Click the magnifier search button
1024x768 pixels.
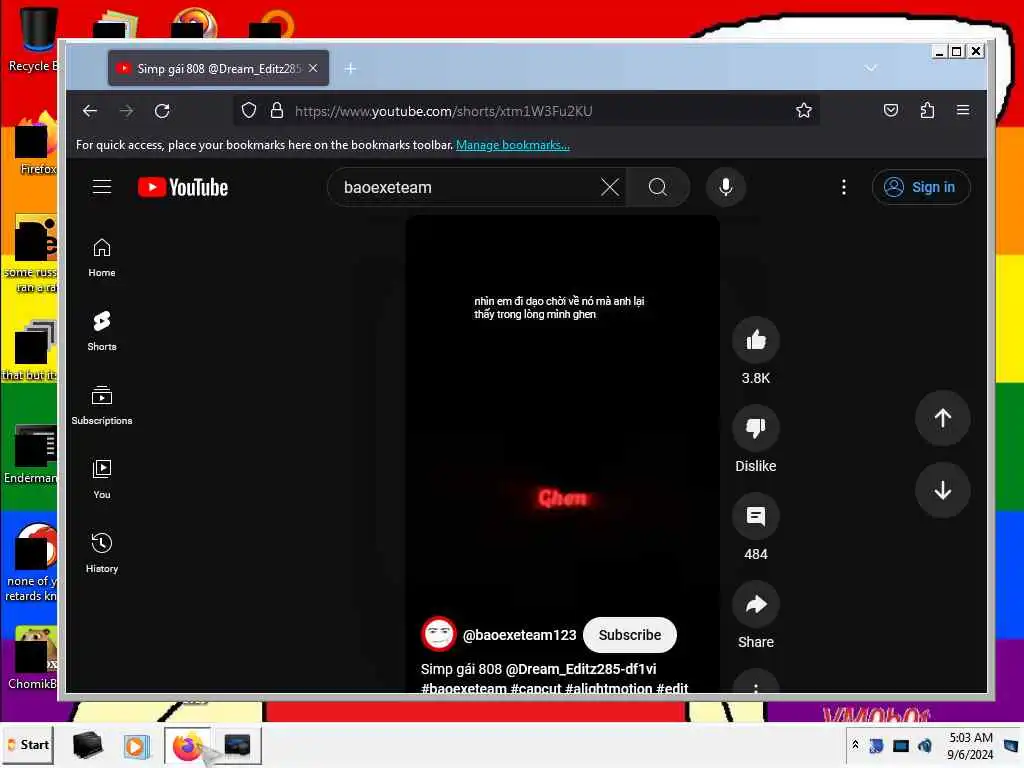tap(658, 187)
